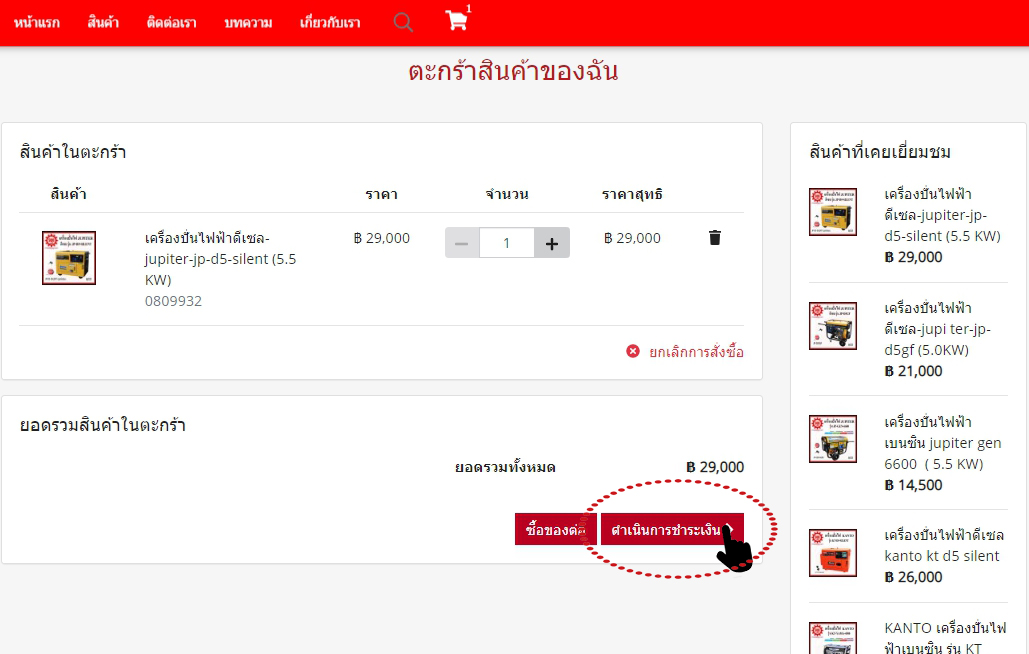The width and height of the screenshot is (1029, 654).
Task: Open sidebar link jupiter gen 6600 (5.5 KW)
Action: point(943,443)
